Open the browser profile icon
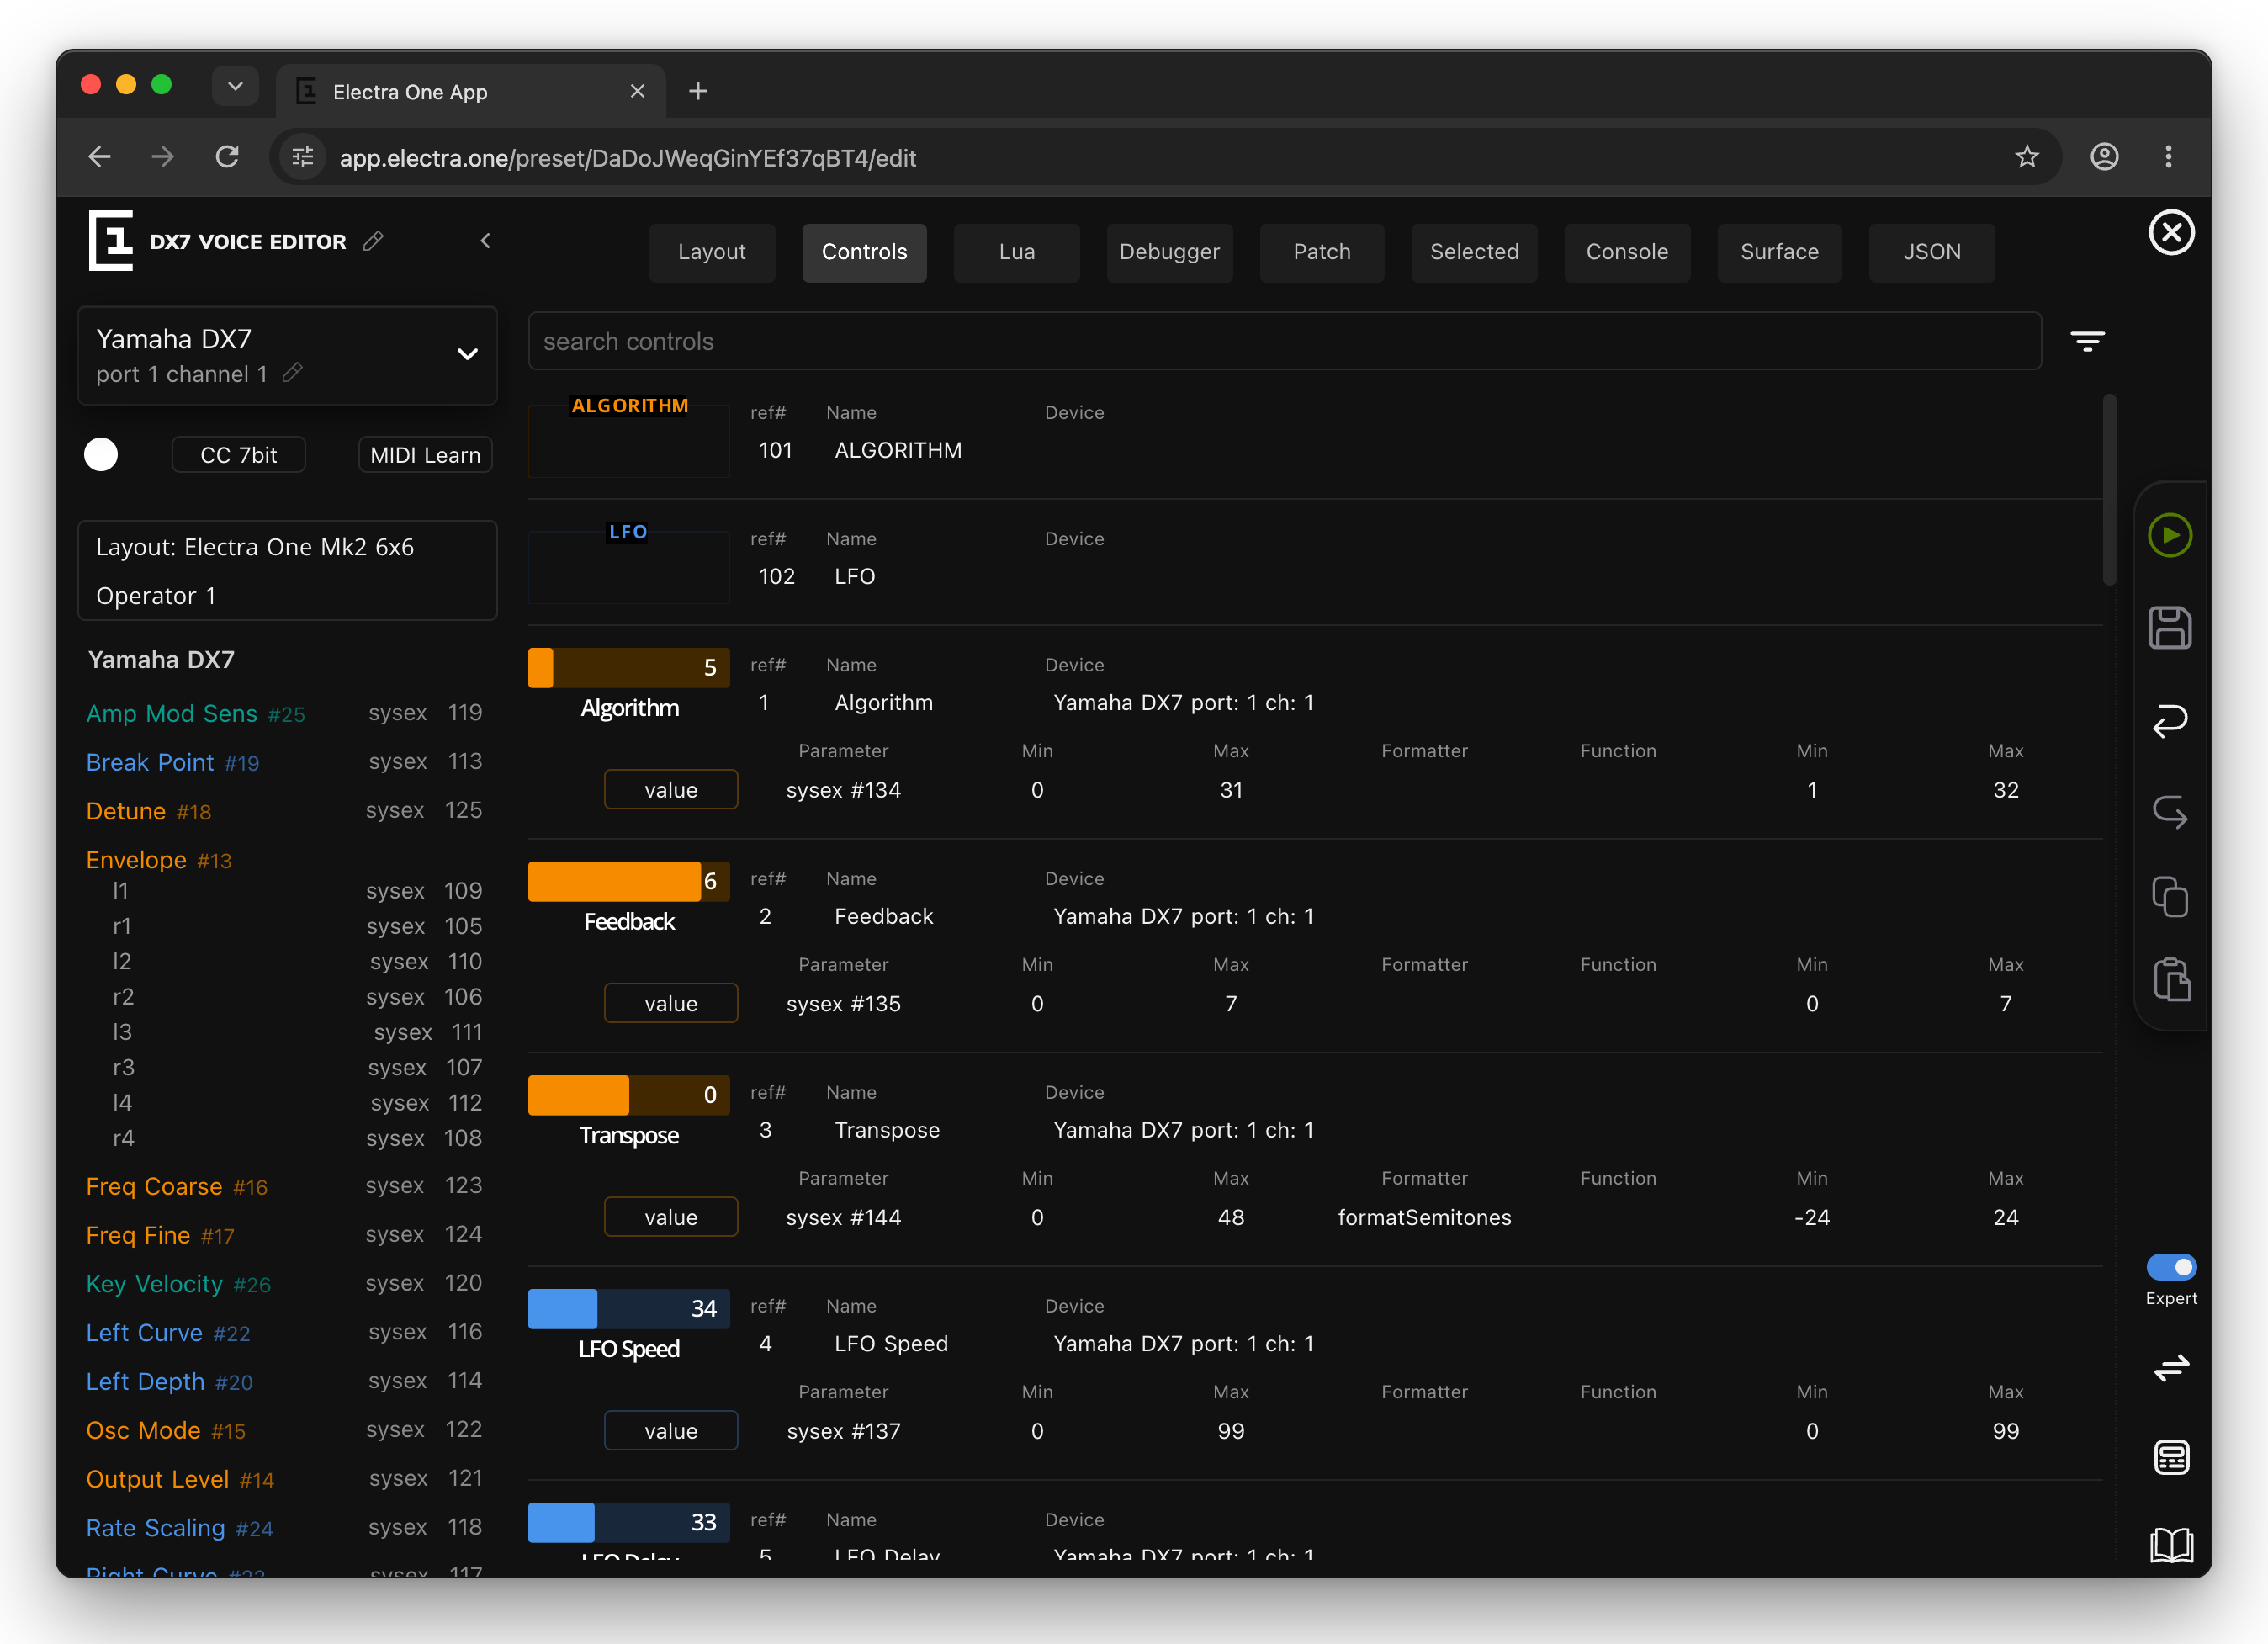Image resolution: width=2268 pixels, height=1644 pixels. (x=2104, y=157)
